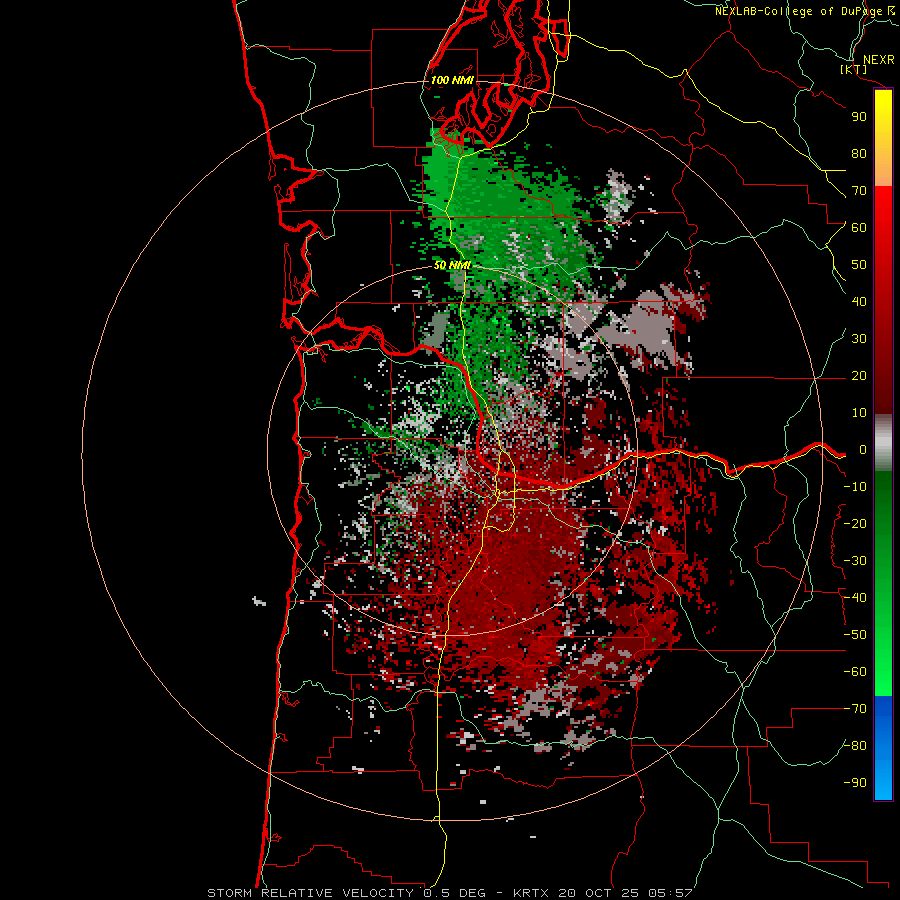Image resolution: width=900 pixels, height=900 pixels.
Task: Click the 50 NMI range ring label
Action: [452, 265]
